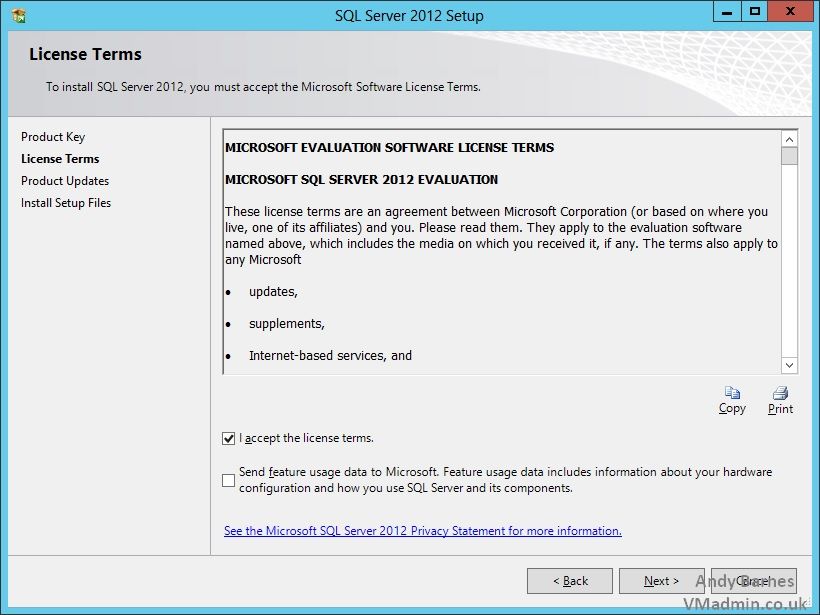Image resolution: width=820 pixels, height=615 pixels.
Task: Click the Print license terms icon
Action: (x=780, y=393)
